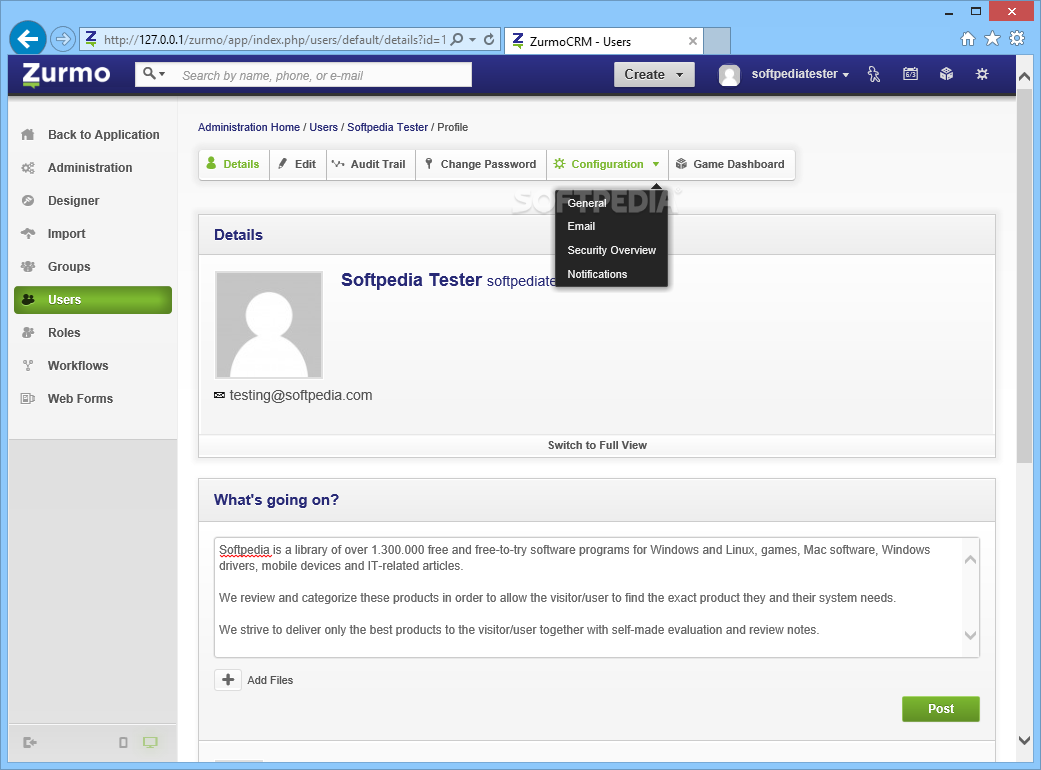1041x770 pixels.
Task: Click page scrollbar down arrow
Action: 1024,740
